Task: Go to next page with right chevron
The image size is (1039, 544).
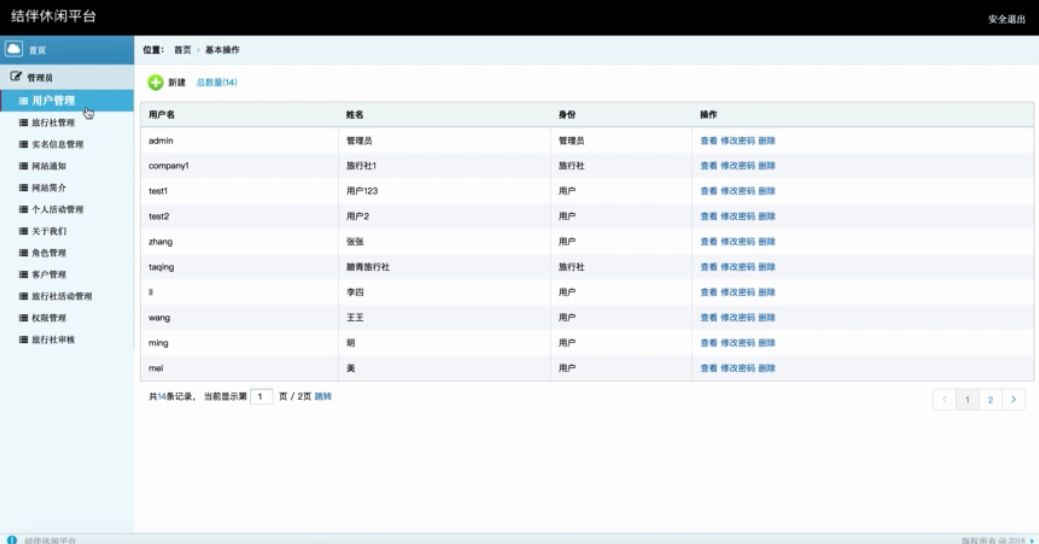Action: coord(1012,399)
